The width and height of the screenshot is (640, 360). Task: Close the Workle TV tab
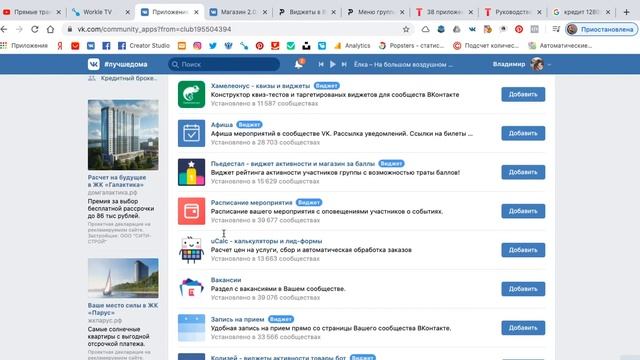click(x=127, y=12)
